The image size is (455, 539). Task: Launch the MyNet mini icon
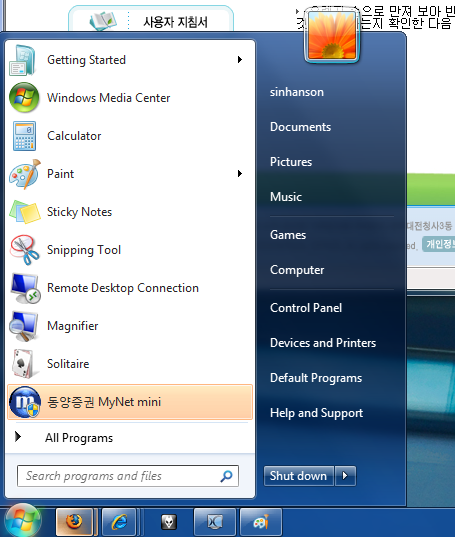tap(25, 402)
